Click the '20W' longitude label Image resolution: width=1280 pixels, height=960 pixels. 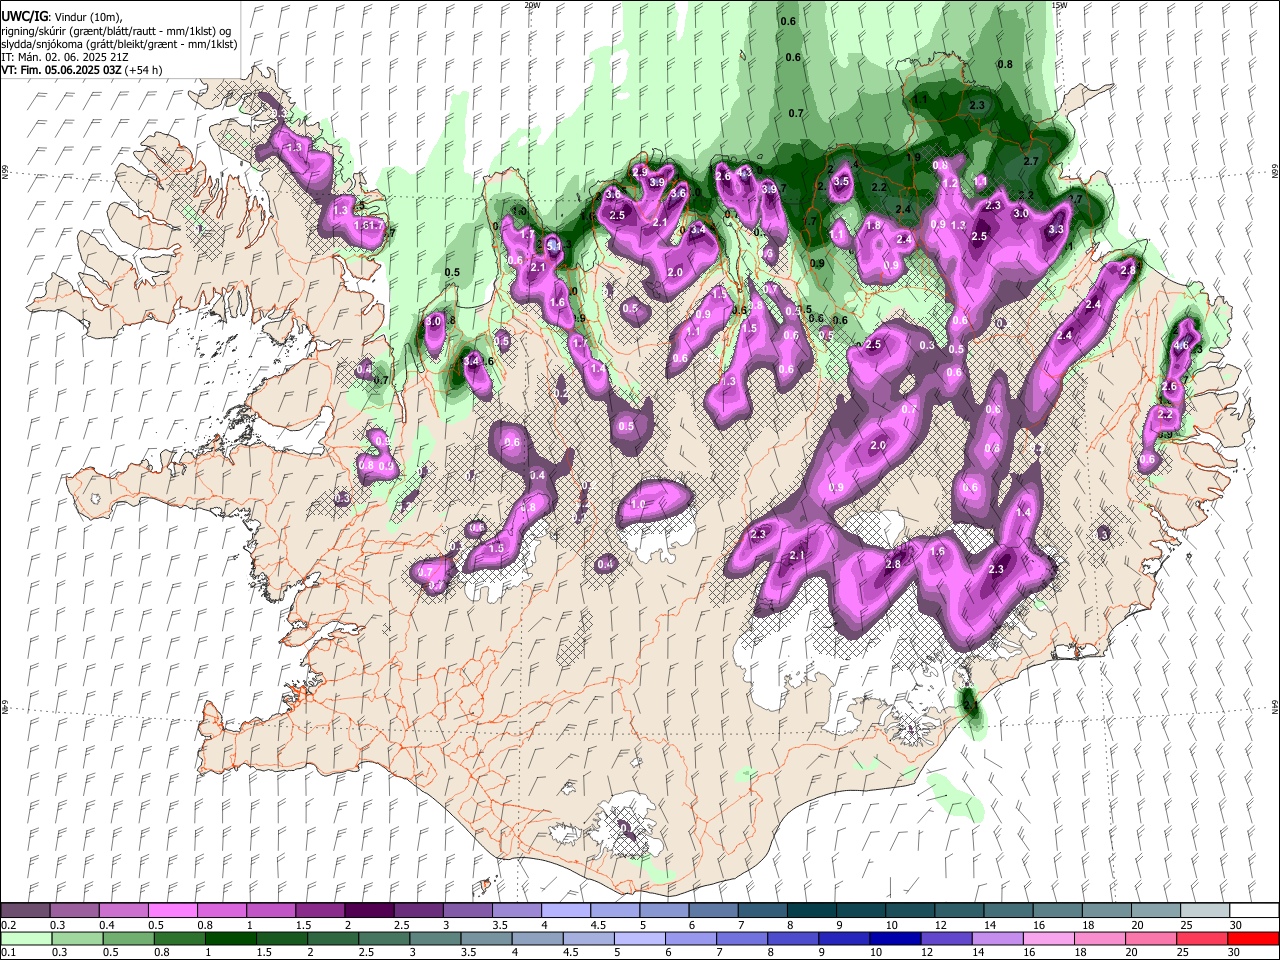coord(532,5)
